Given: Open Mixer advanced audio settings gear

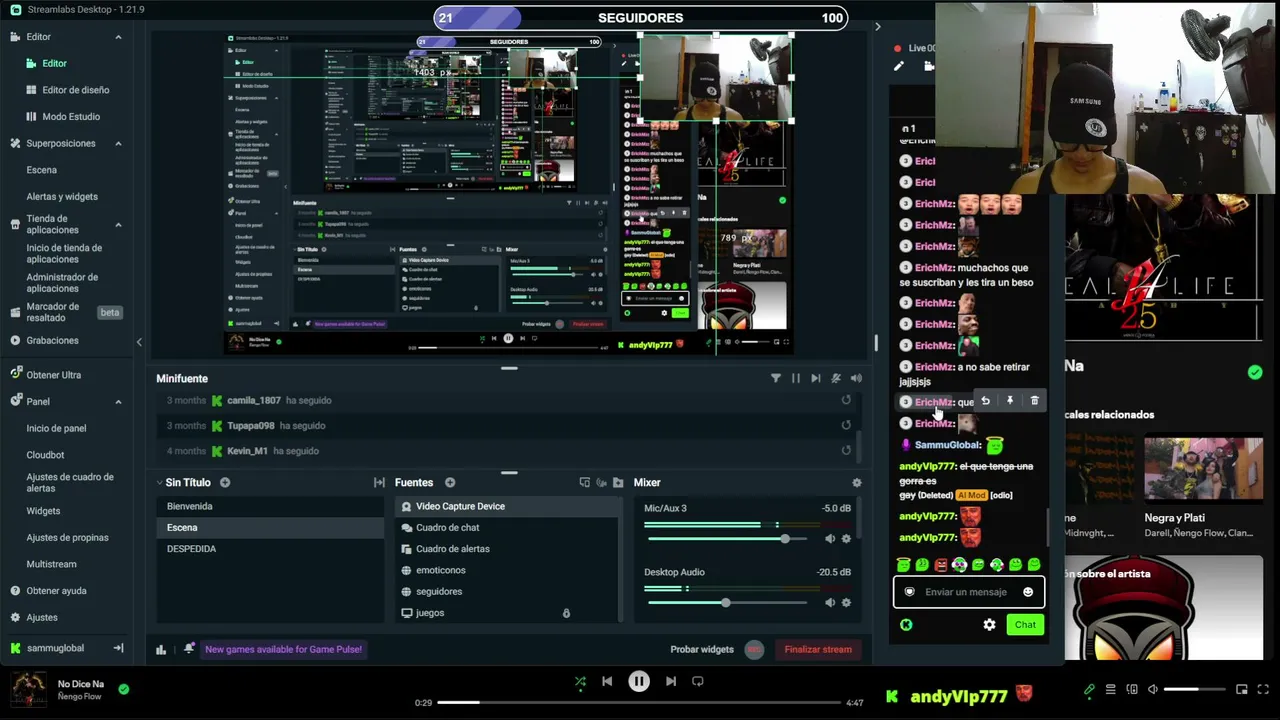Looking at the screenshot, I should (856, 483).
